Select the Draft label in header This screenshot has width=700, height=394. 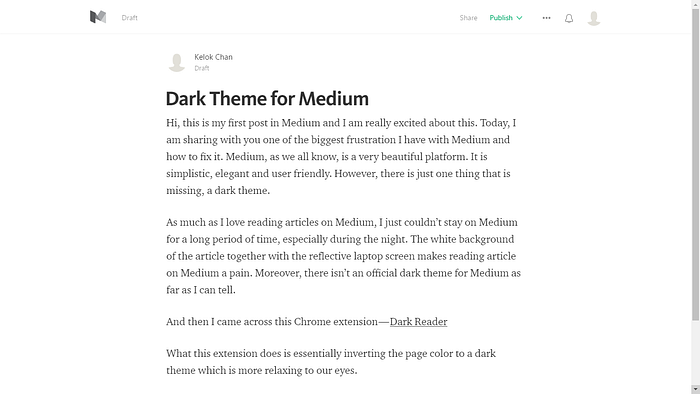(x=129, y=18)
